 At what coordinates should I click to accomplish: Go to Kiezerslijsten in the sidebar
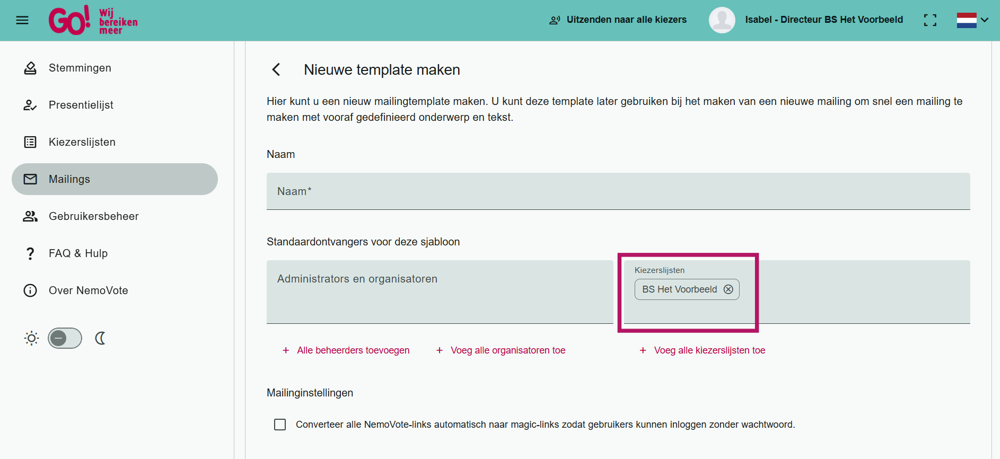click(82, 142)
